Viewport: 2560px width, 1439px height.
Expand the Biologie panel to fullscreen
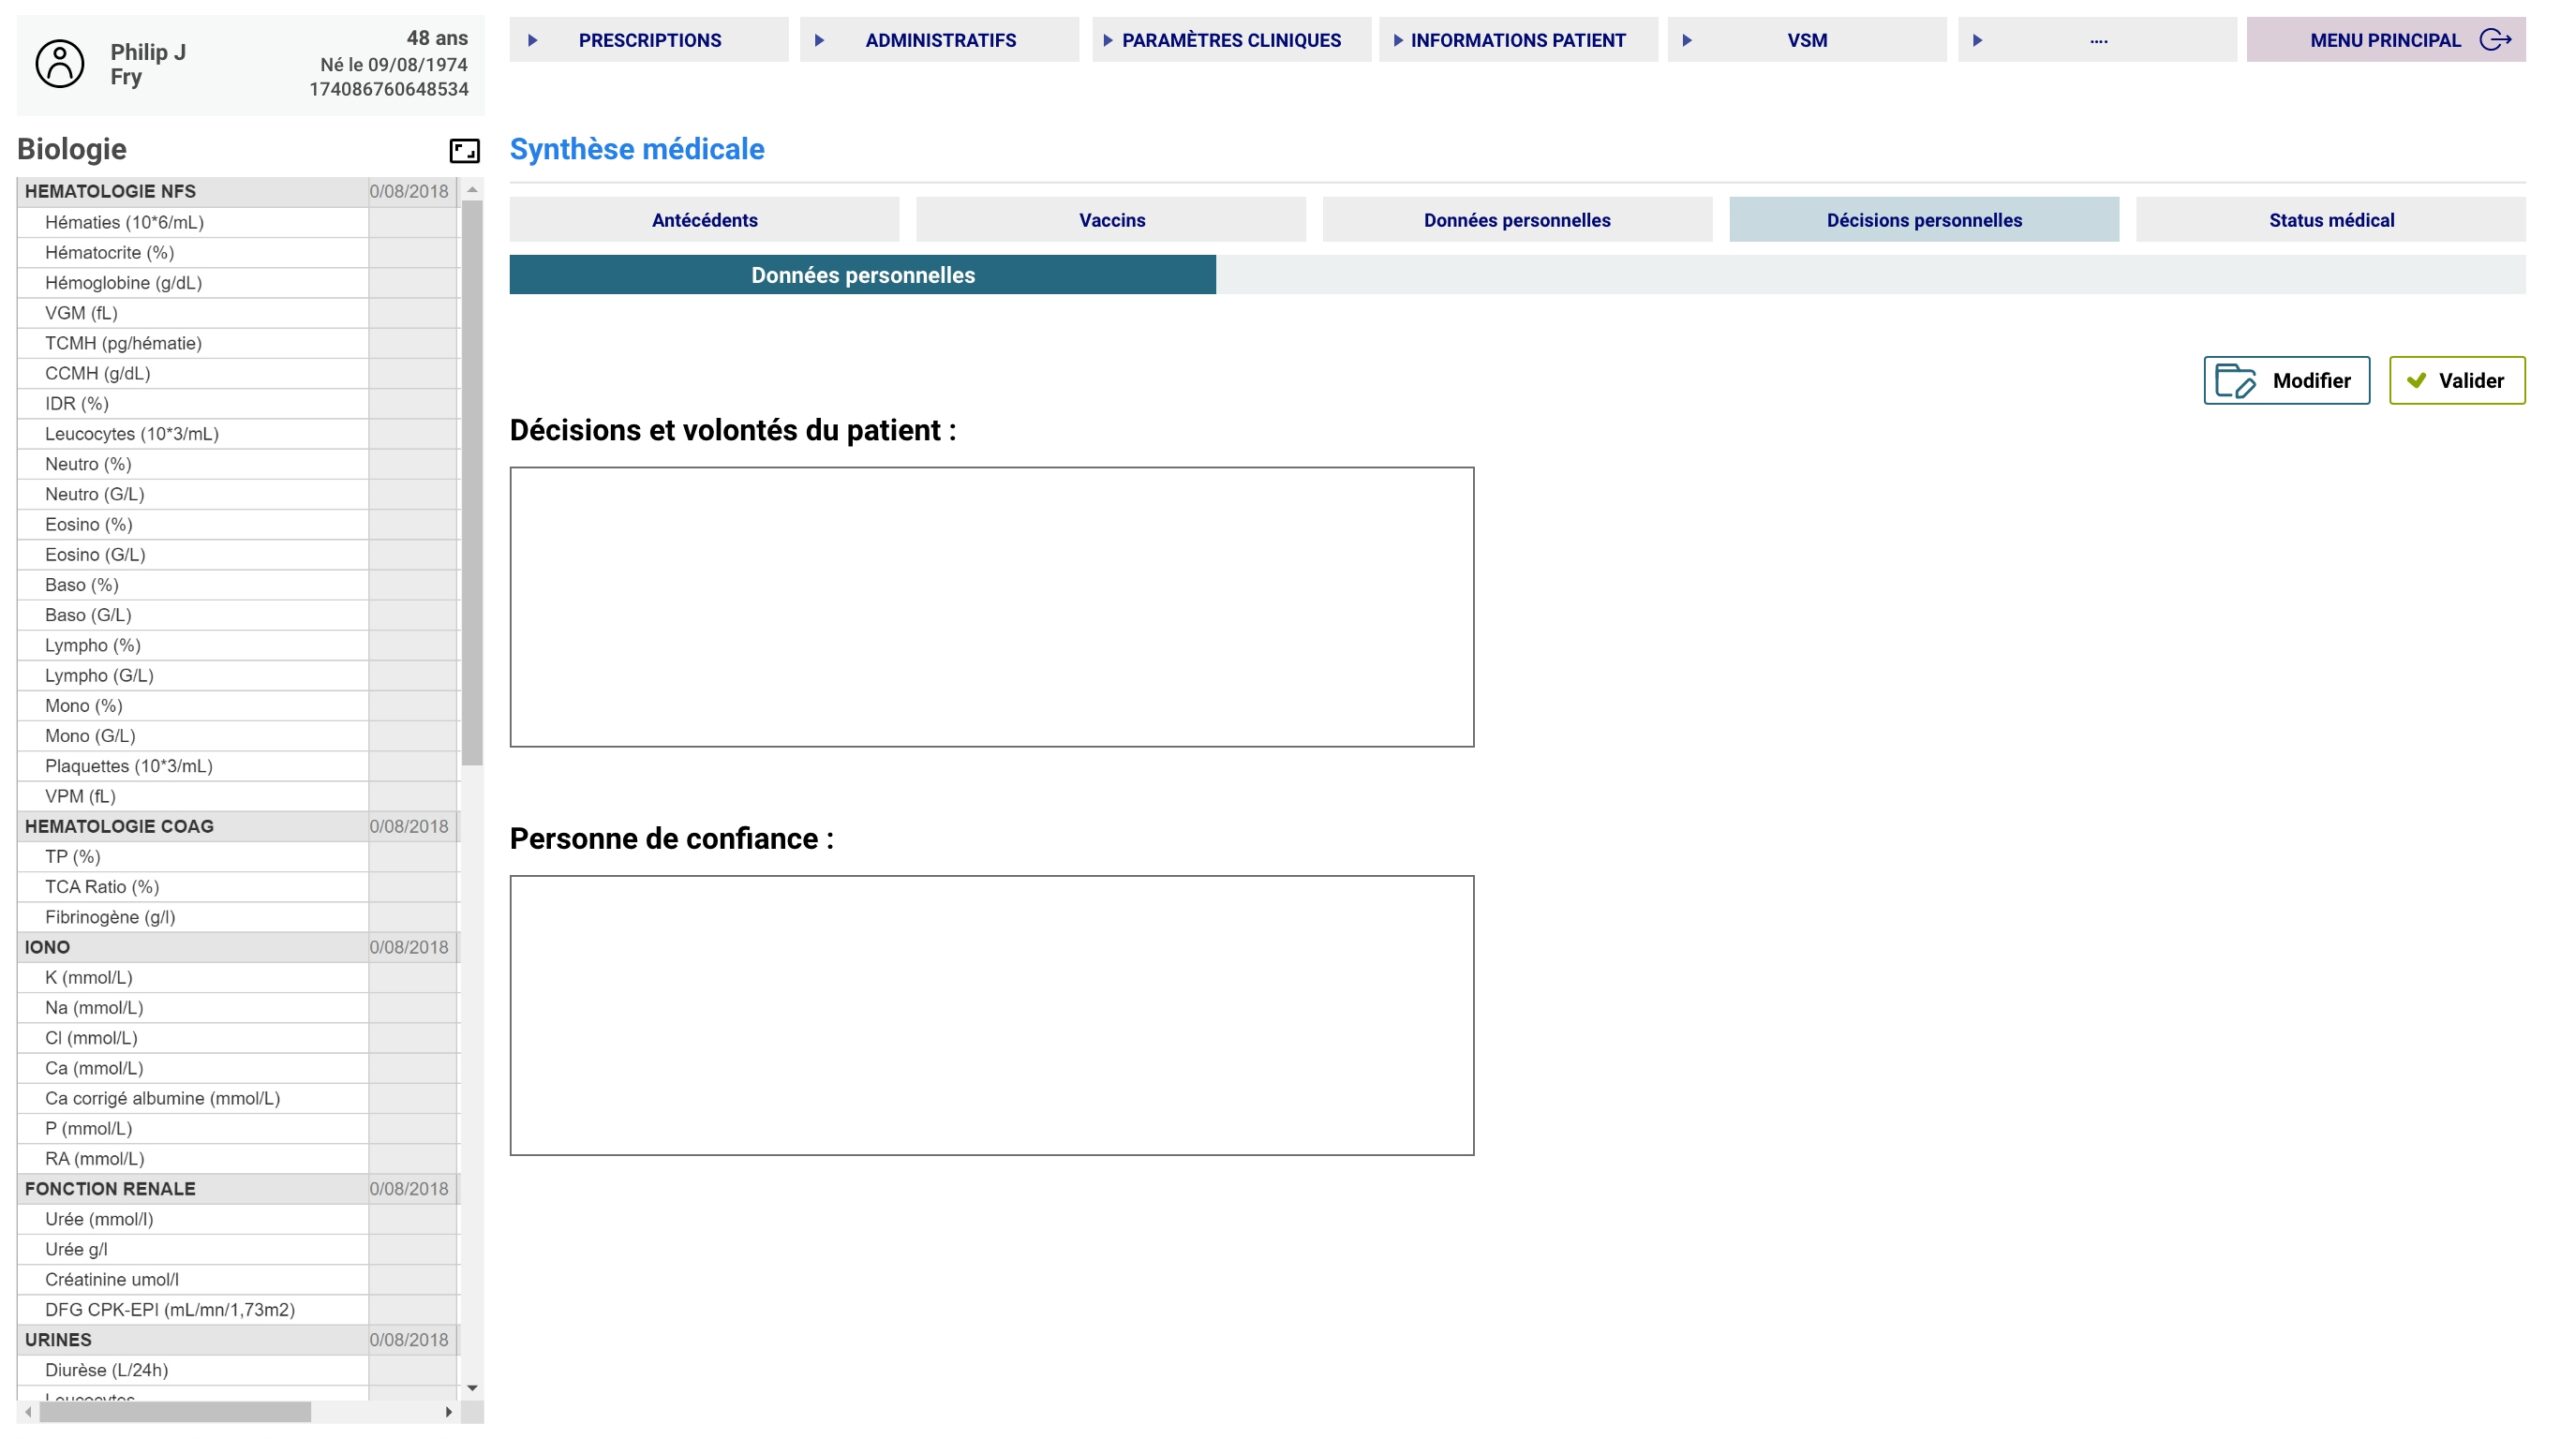464,151
